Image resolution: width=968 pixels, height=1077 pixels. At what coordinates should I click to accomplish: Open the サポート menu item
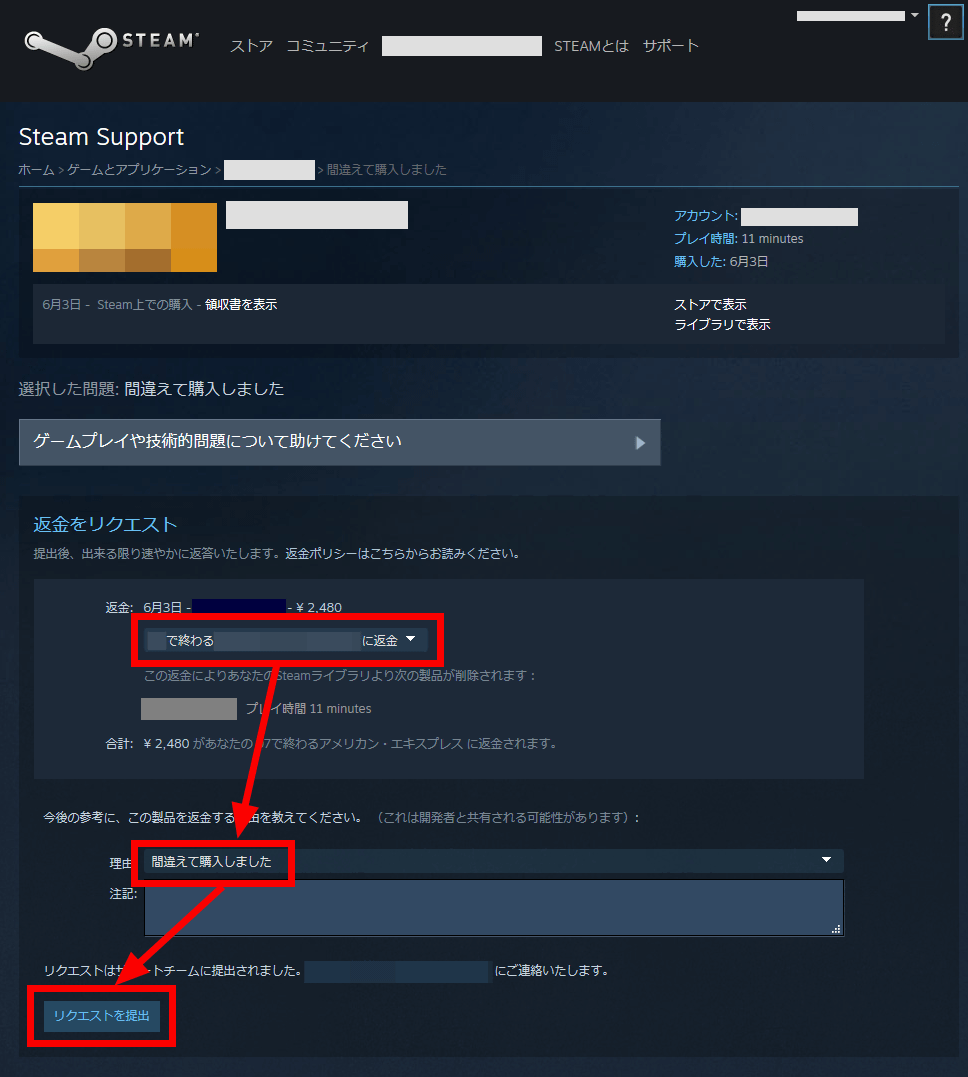coord(671,46)
